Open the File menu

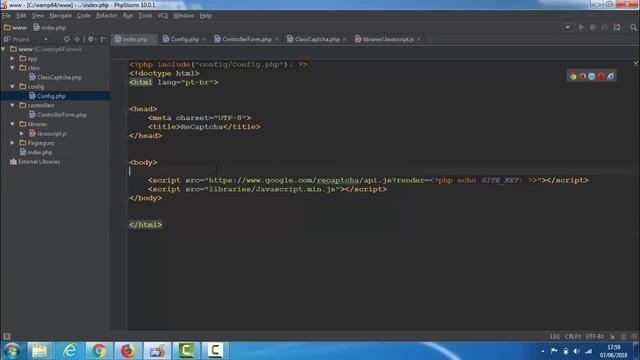[x=7, y=16]
